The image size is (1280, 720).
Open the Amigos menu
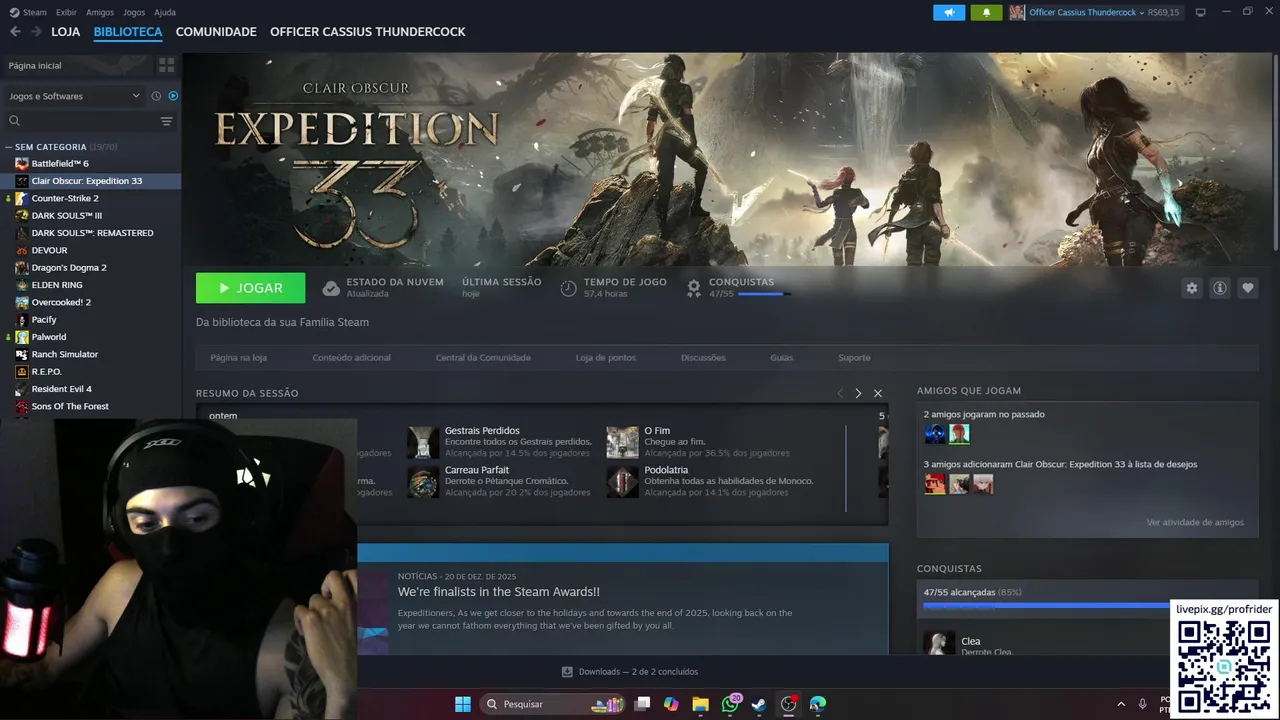(100, 12)
